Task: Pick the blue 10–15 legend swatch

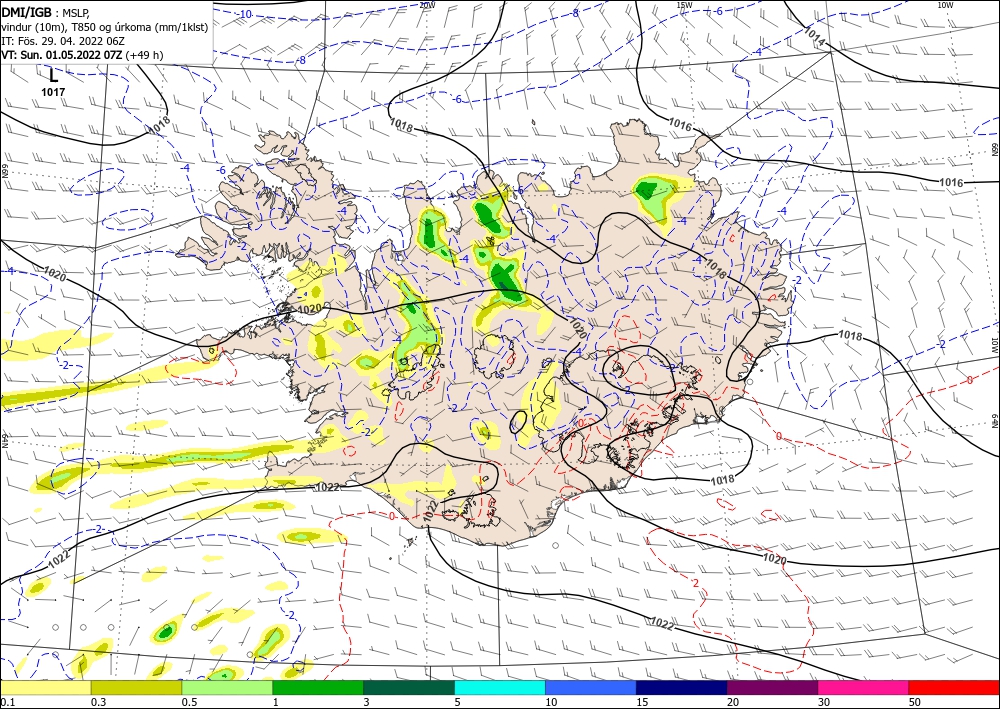Action: [x=591, y=687]
